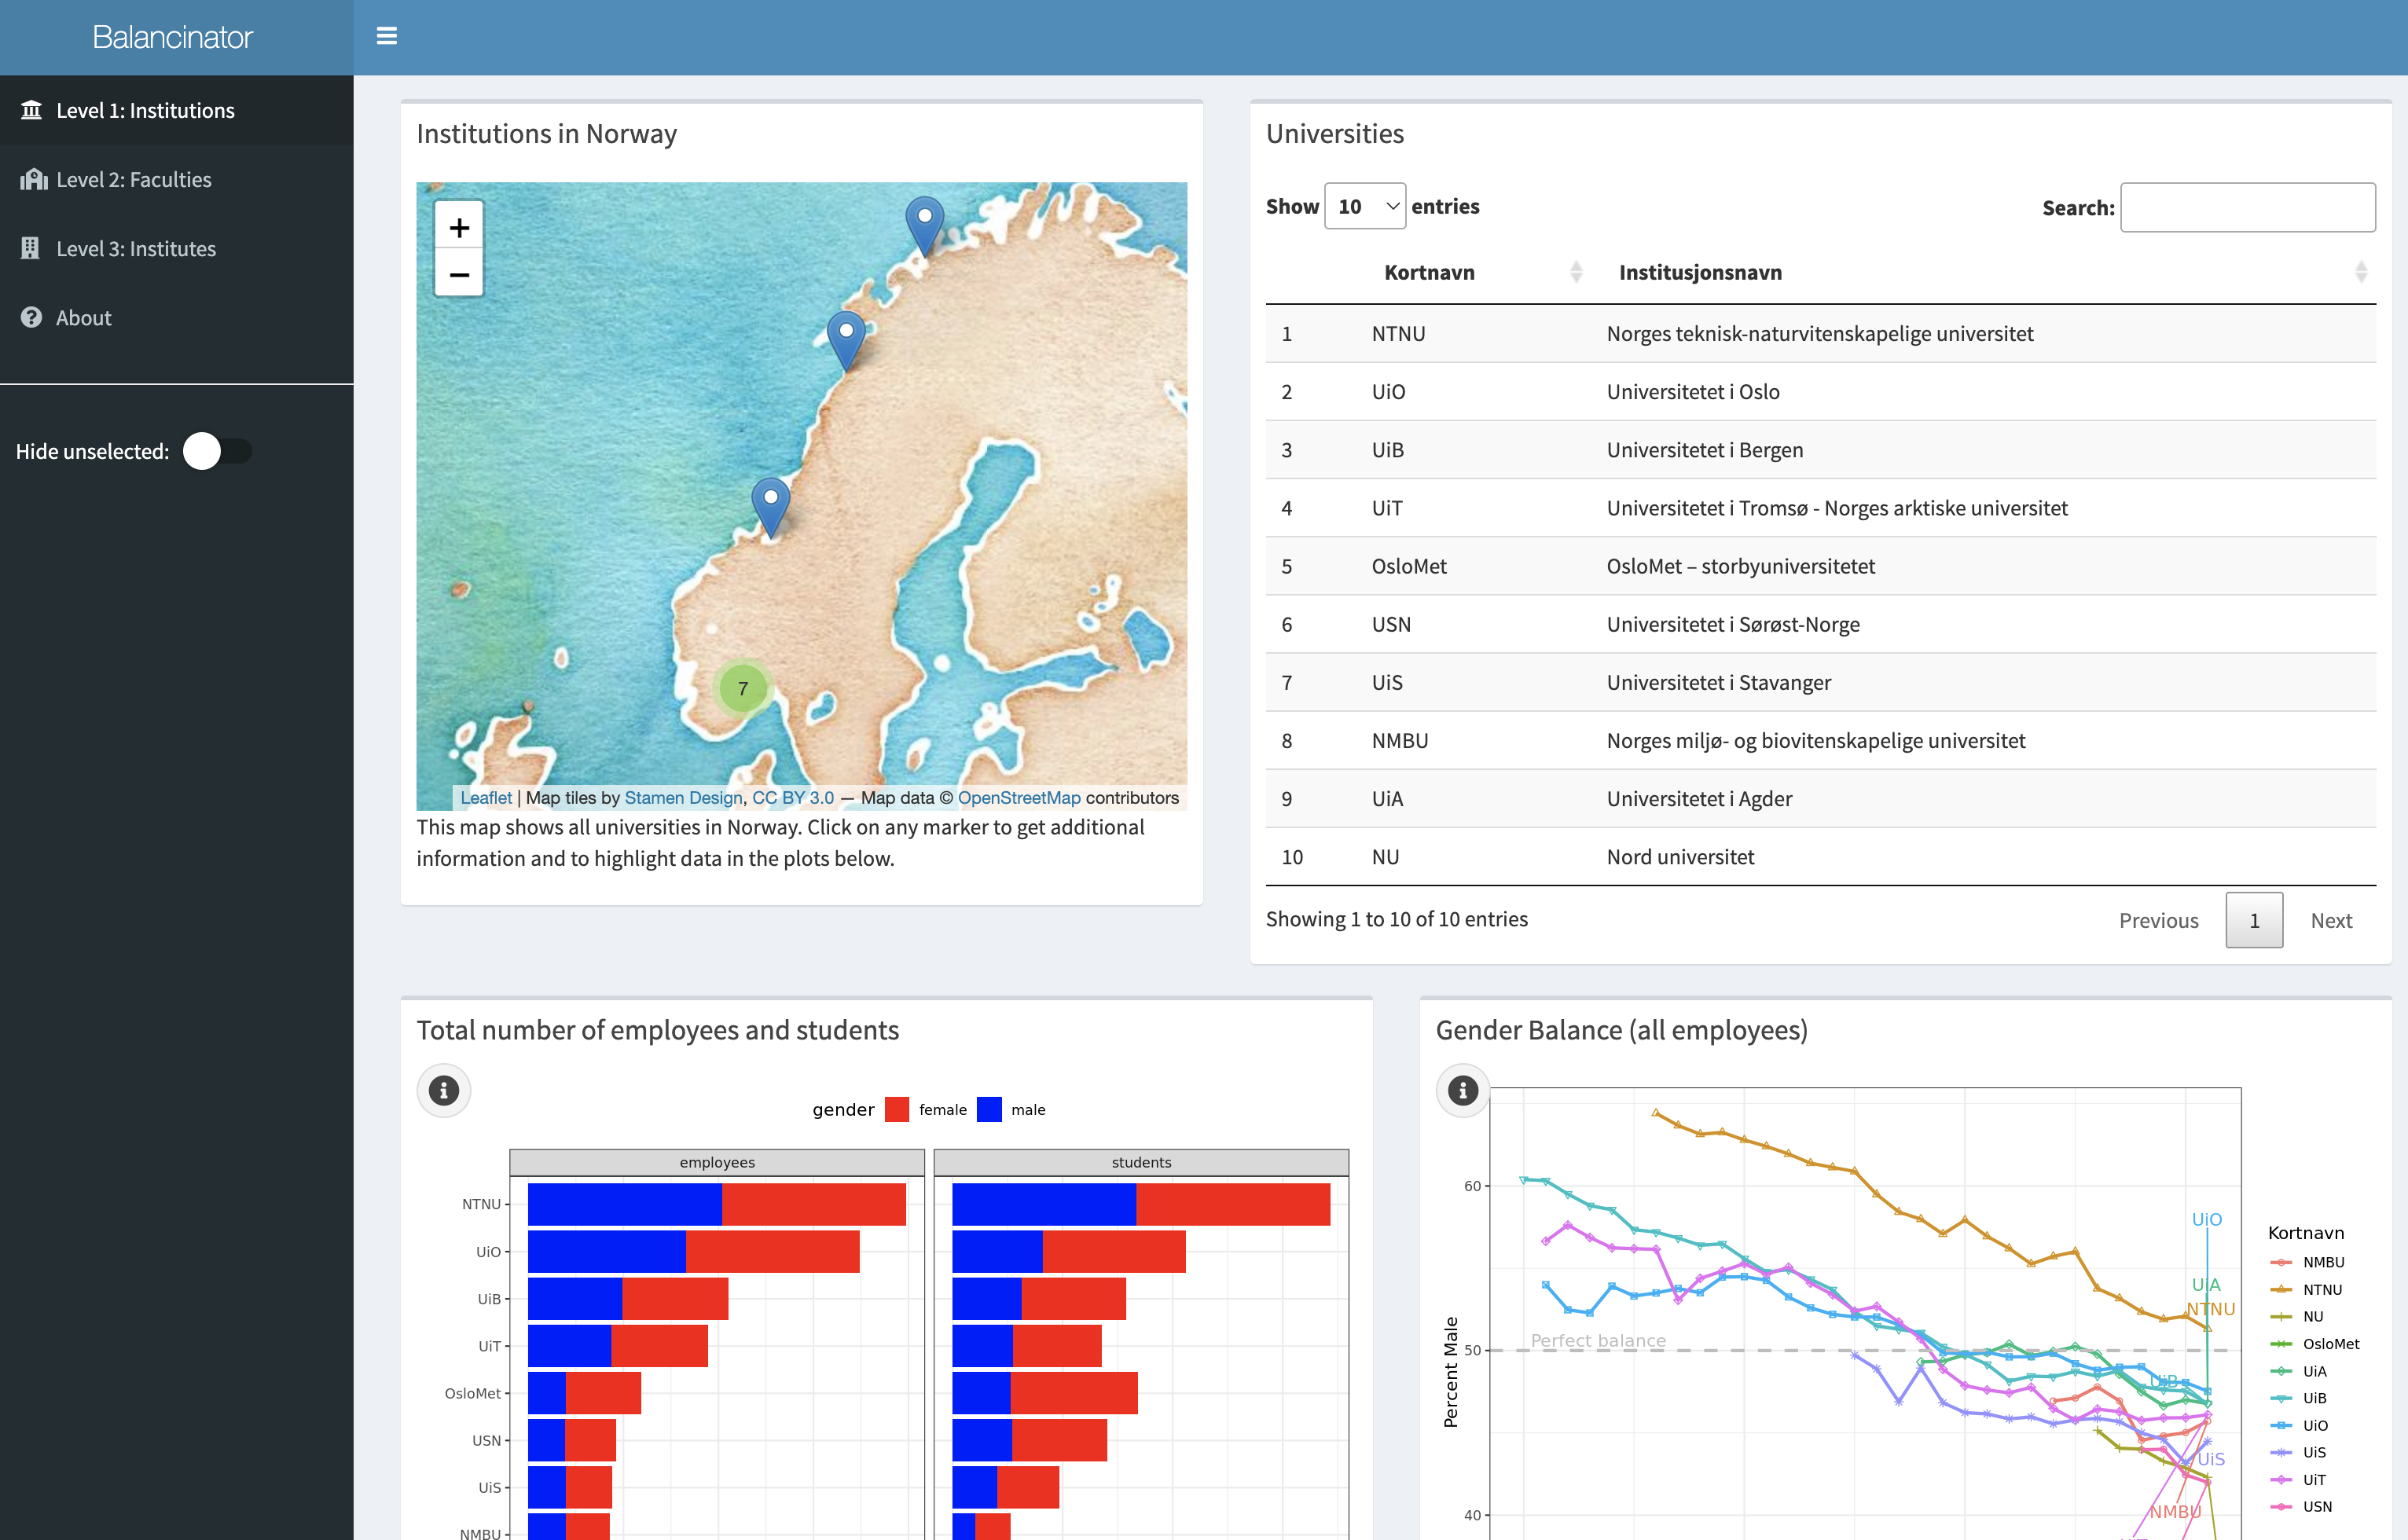Open the CC BY 3.0 license link
The width and height of the screenshot is (2408, 1540).
(x=793, y=797)
